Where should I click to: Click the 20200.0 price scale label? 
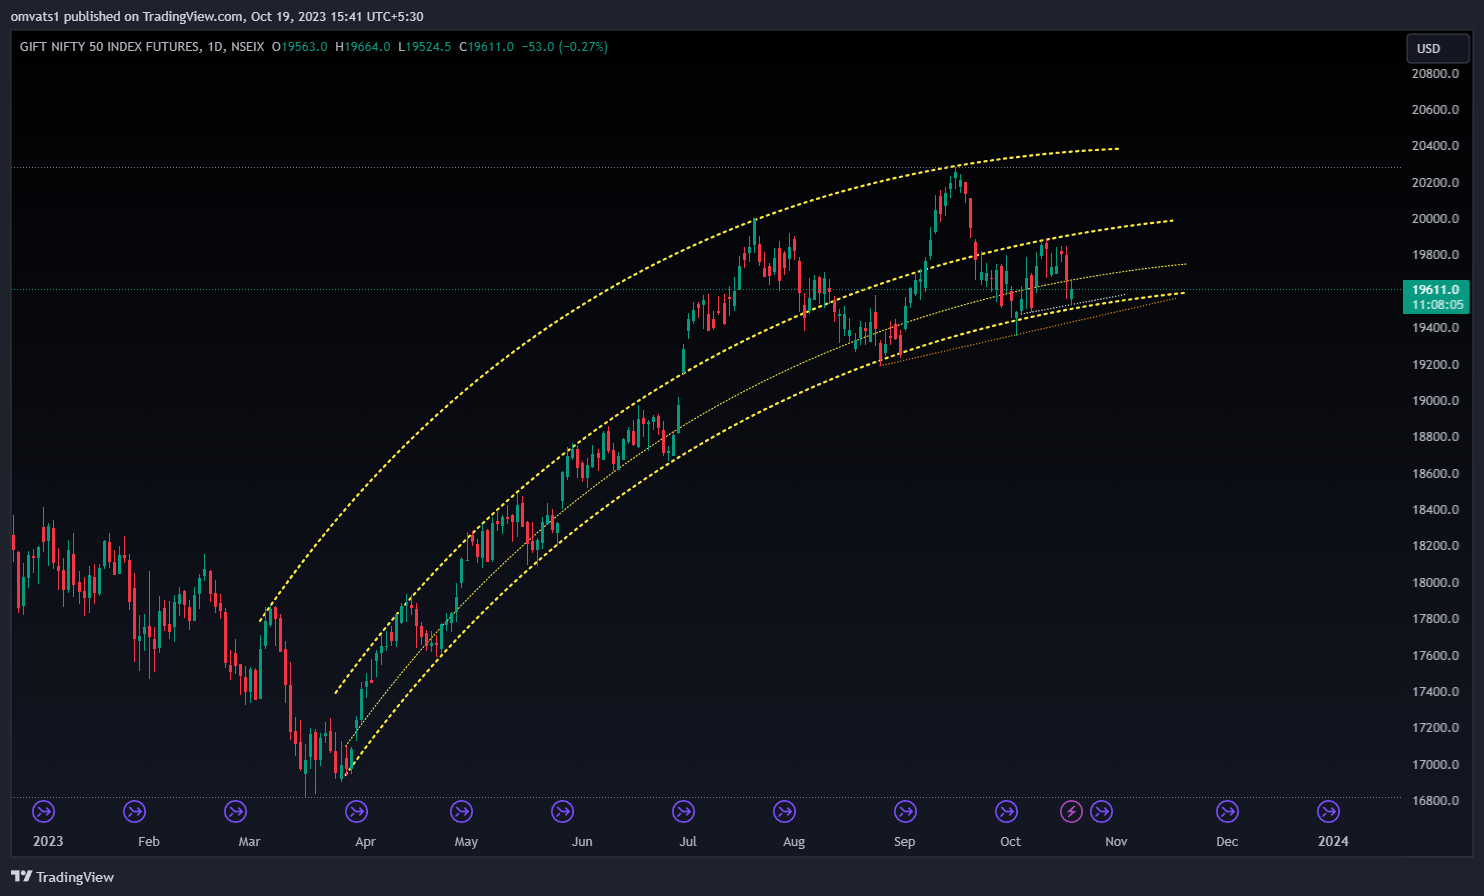1435,183
